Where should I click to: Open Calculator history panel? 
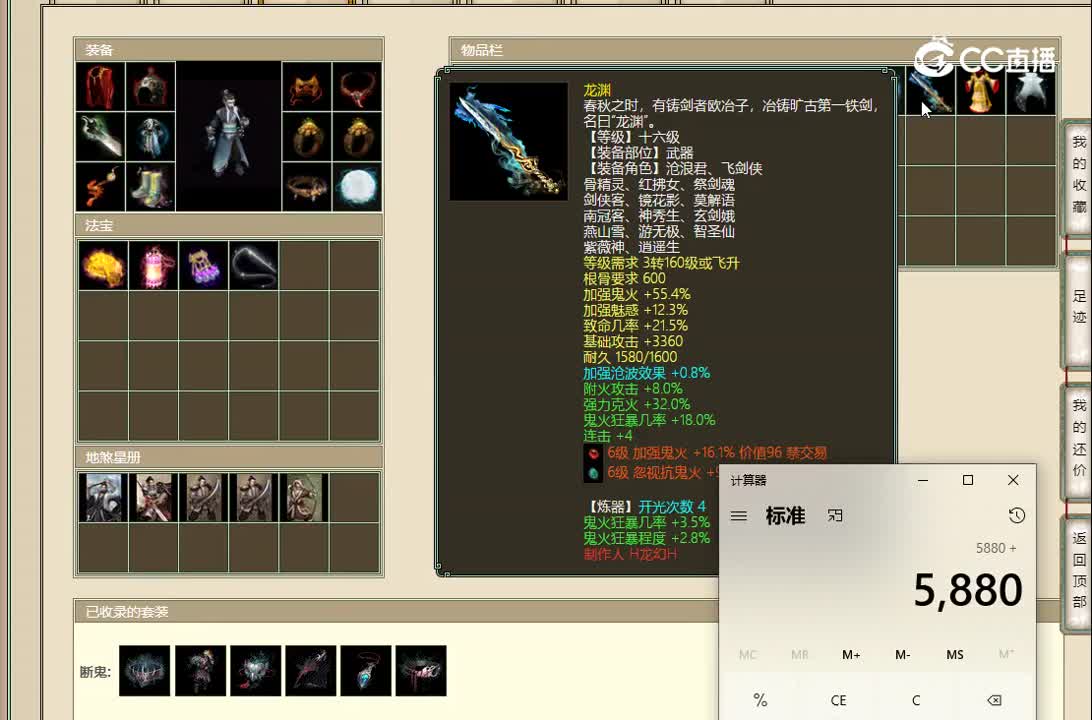[x=1017, y=515]
